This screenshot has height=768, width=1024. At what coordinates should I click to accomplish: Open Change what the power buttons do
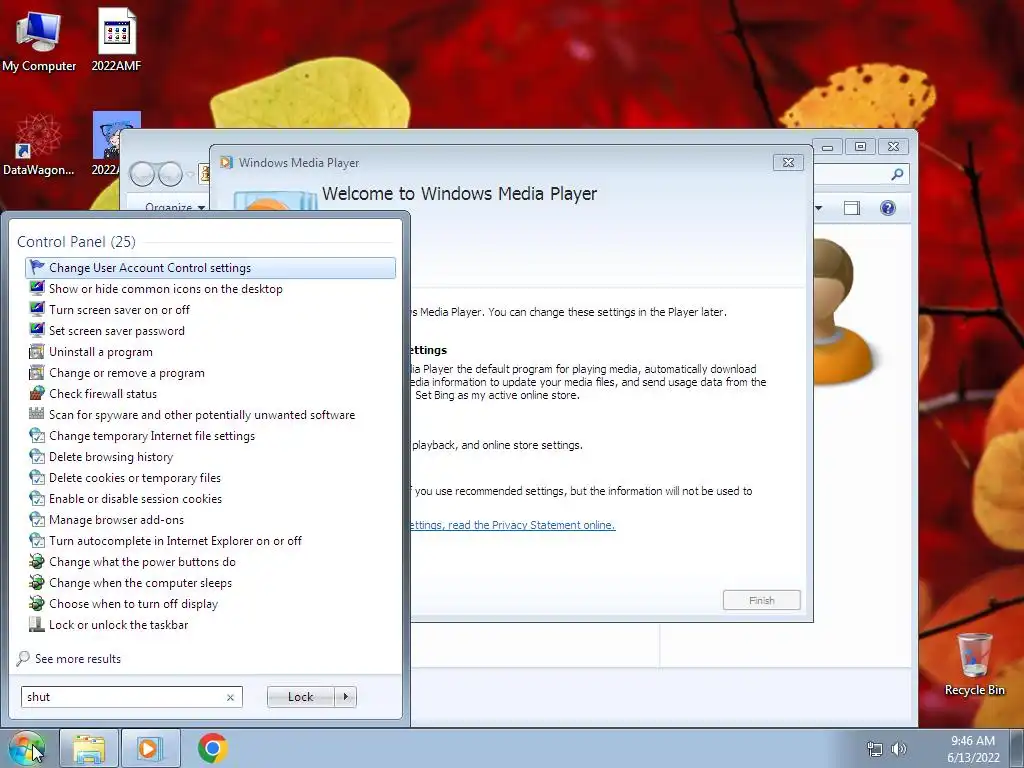pos(210,562)
